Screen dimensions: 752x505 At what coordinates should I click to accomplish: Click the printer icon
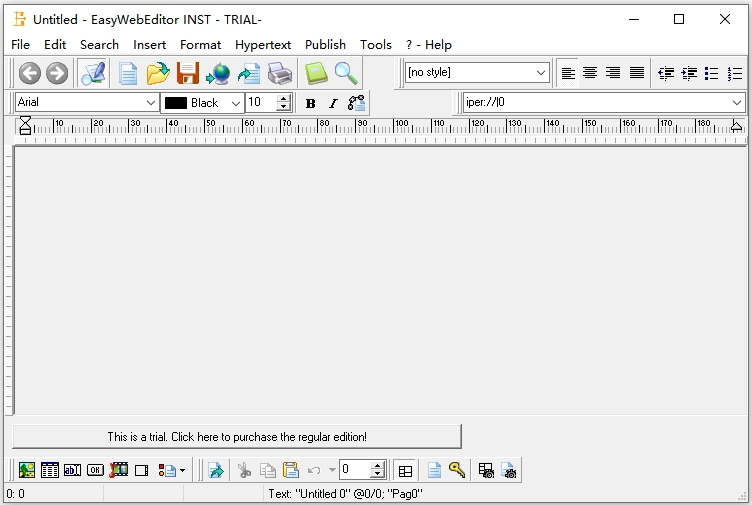279,73
